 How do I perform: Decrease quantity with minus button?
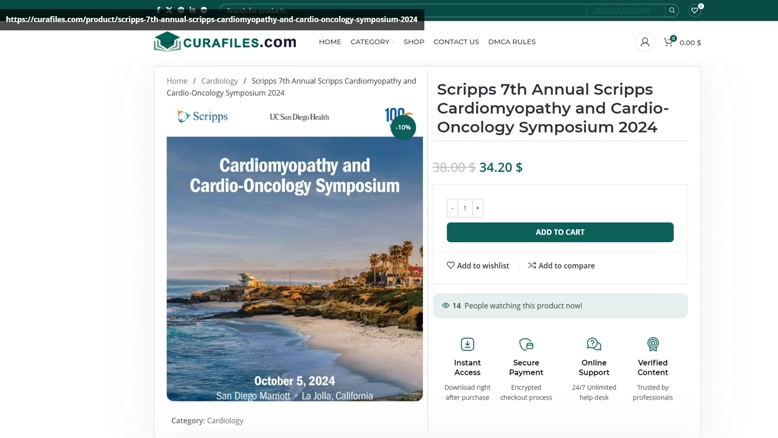tap(453, 208)
